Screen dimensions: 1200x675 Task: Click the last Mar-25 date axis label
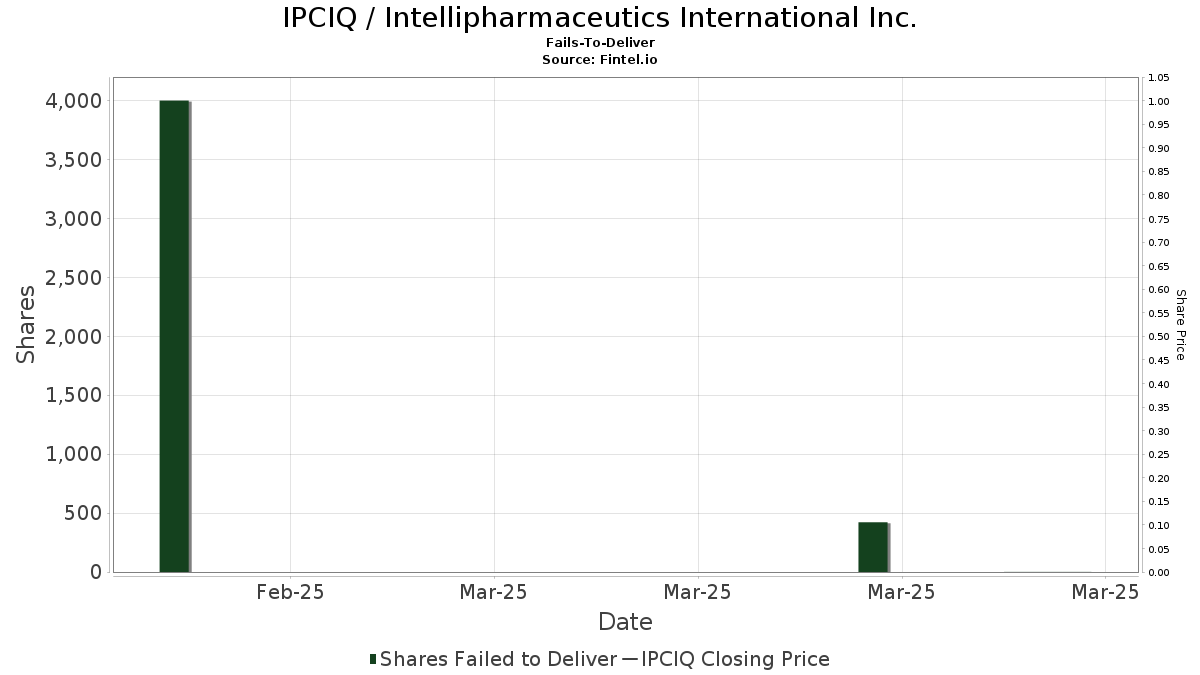pos(1105,592)
